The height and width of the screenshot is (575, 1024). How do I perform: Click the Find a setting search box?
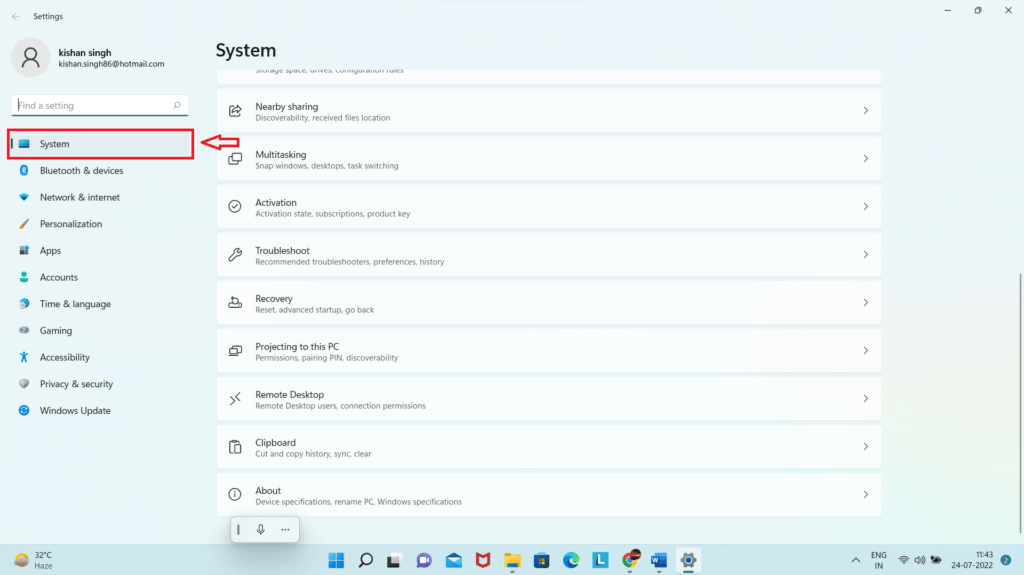click(x=100, y=105)
